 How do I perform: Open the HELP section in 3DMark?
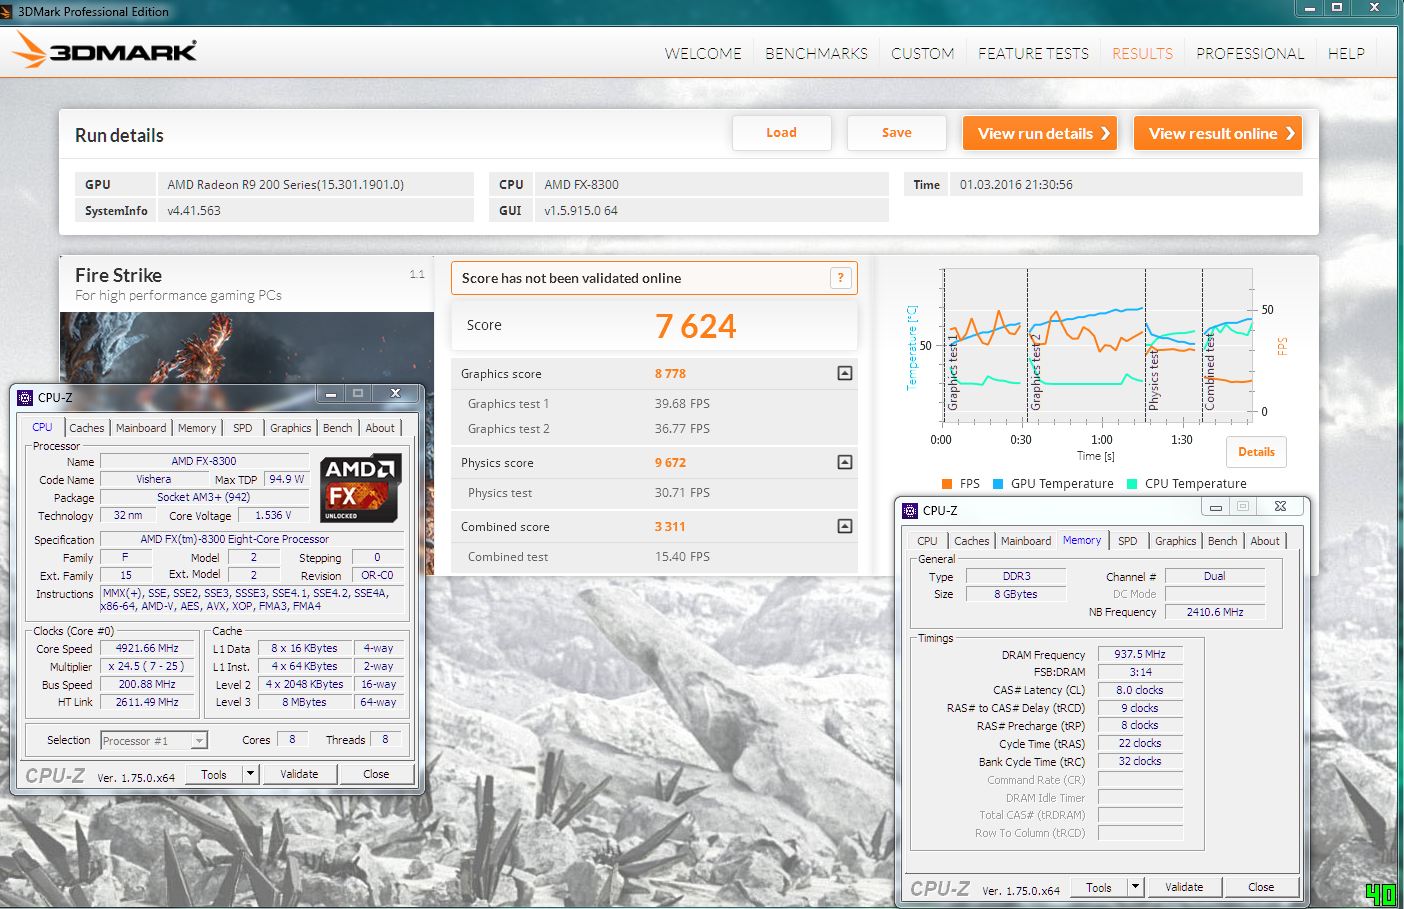[1346, 53]
